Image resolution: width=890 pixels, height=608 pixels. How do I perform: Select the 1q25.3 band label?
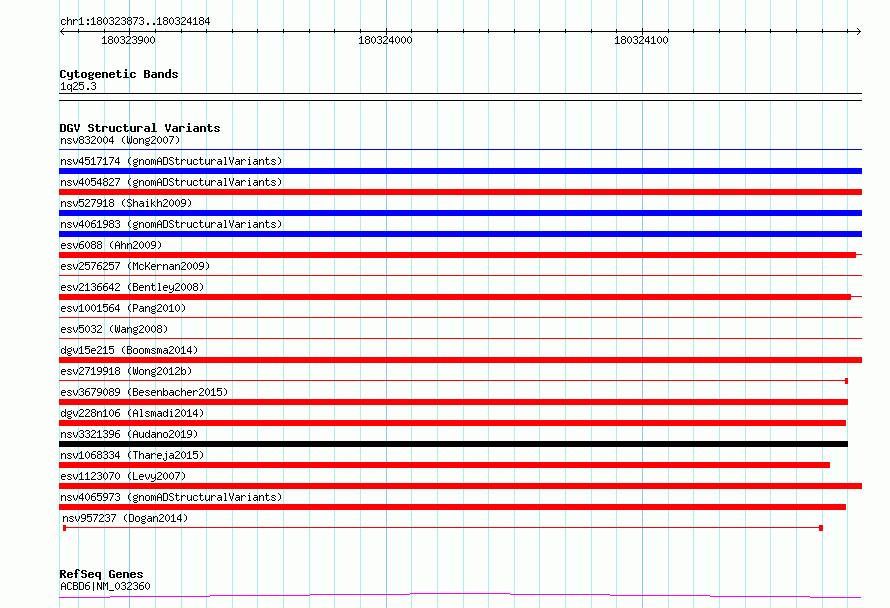coord(78,86)
